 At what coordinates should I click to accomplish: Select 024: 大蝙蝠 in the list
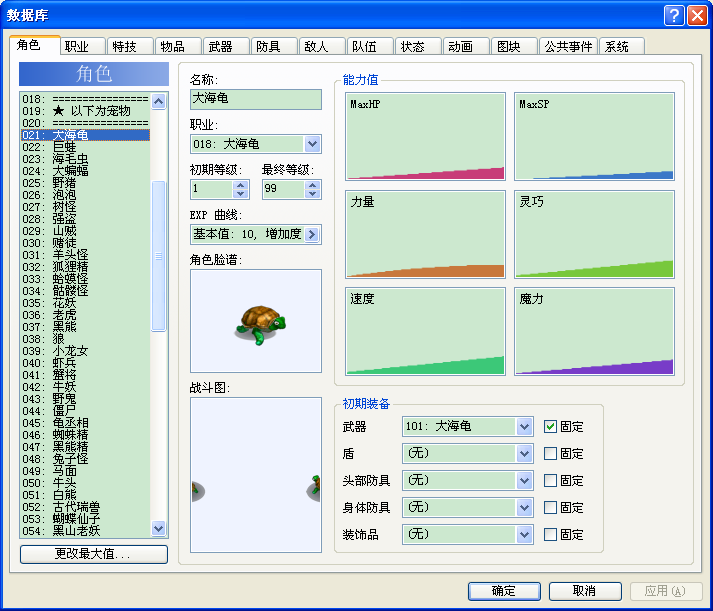(85, 171)
